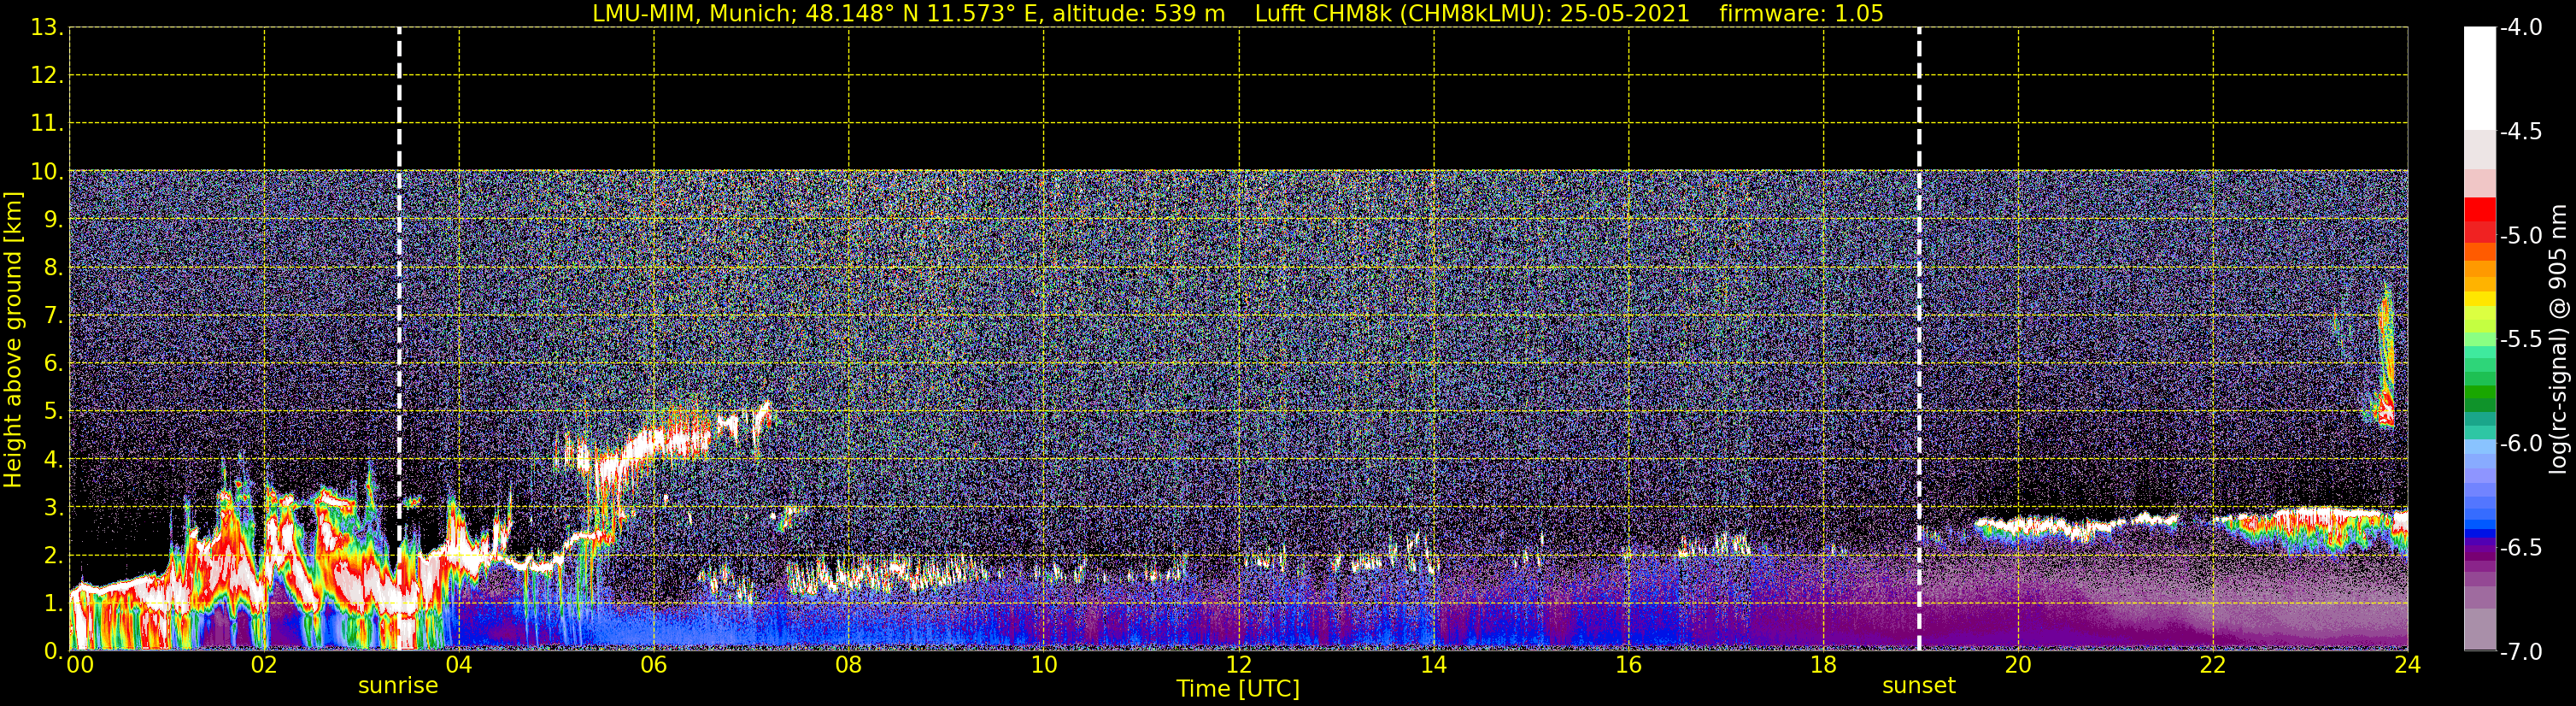Viewport: 2576px width, 706px height.
Task: Click the date "25-05-2021" in the title
Action: pyautogui.click(x=1625, y=14)
